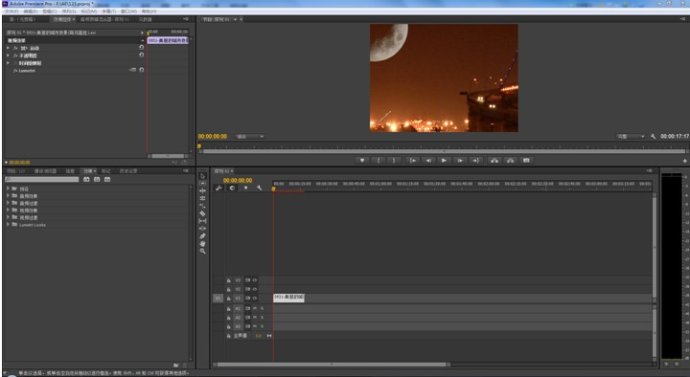Select the Zoom tool in tools panel

(x=202, y=251)
